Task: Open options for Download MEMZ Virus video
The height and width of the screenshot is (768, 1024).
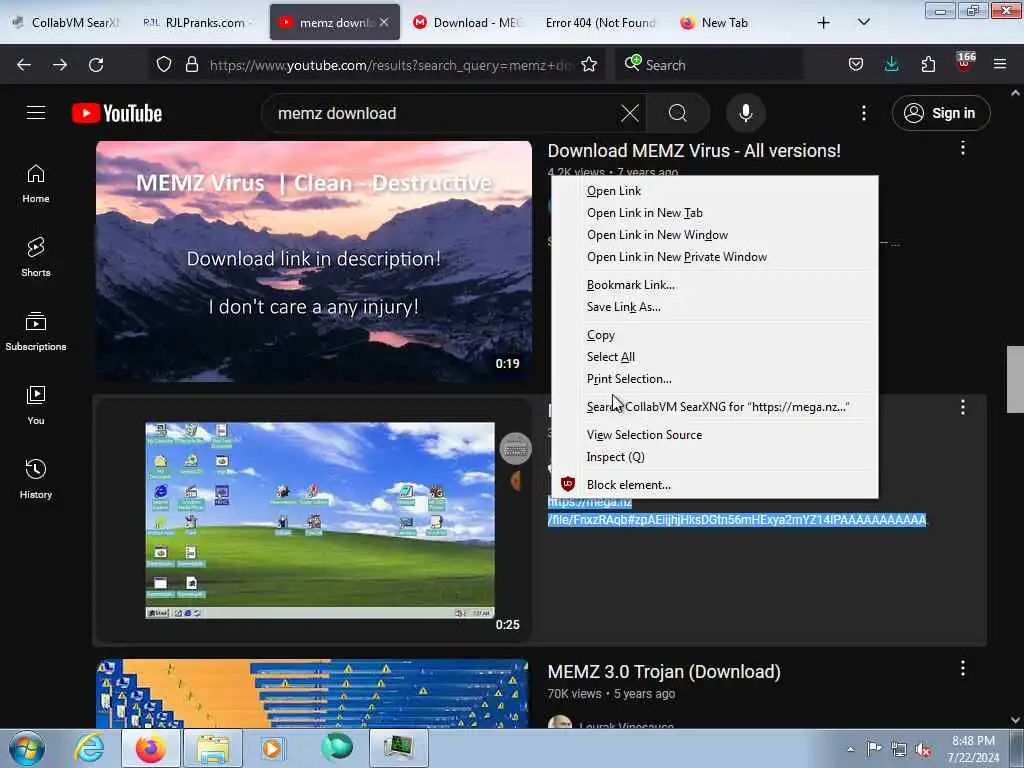Action: pyautogui.click(x=963, y=148)
